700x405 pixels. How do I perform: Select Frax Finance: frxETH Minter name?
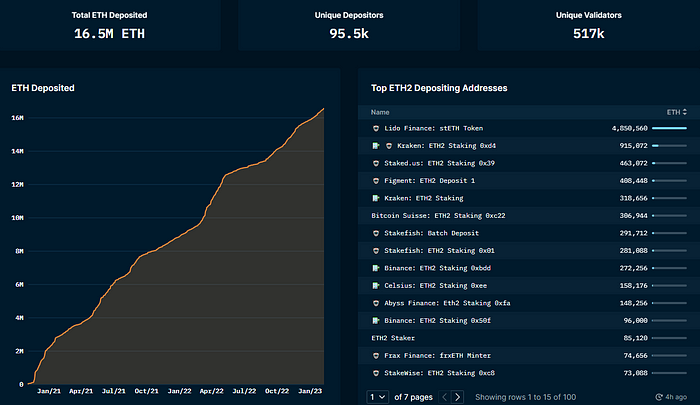(438, 355)
